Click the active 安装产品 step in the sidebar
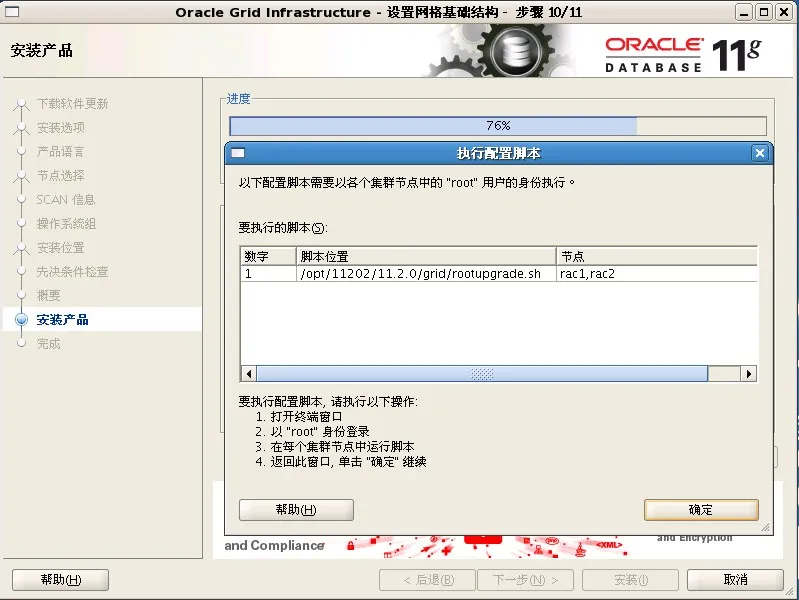799x600 pixels. (x=63, y=320)
